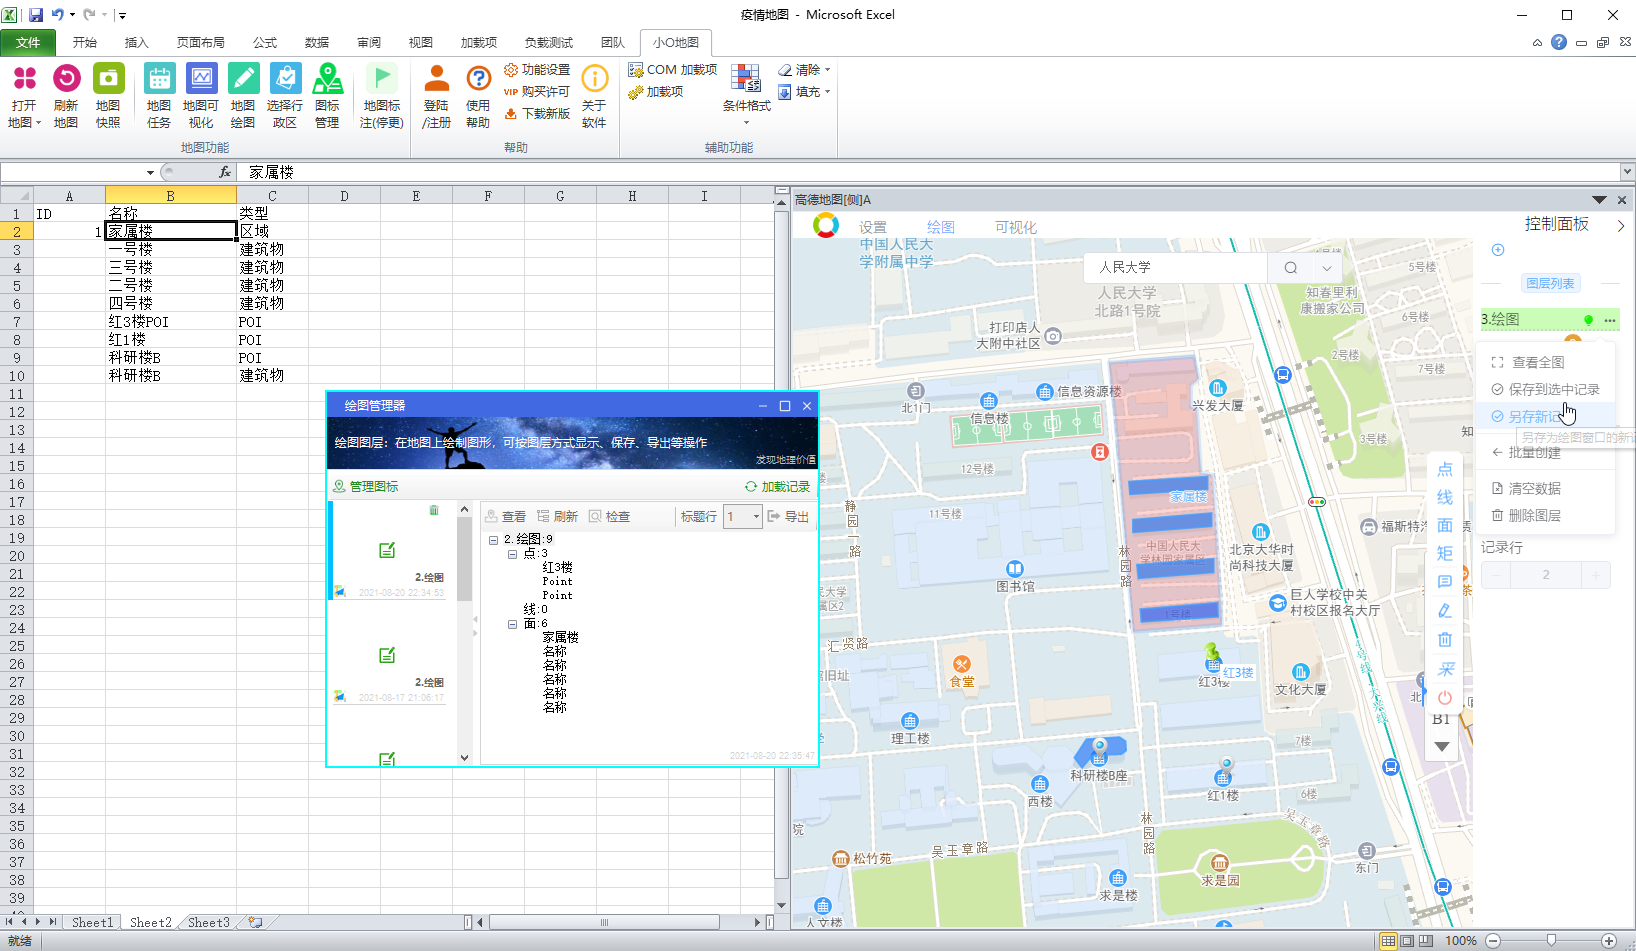Click the plus stepper beside 记录行
1636x951 pixels.
[x=1595, y=575]
